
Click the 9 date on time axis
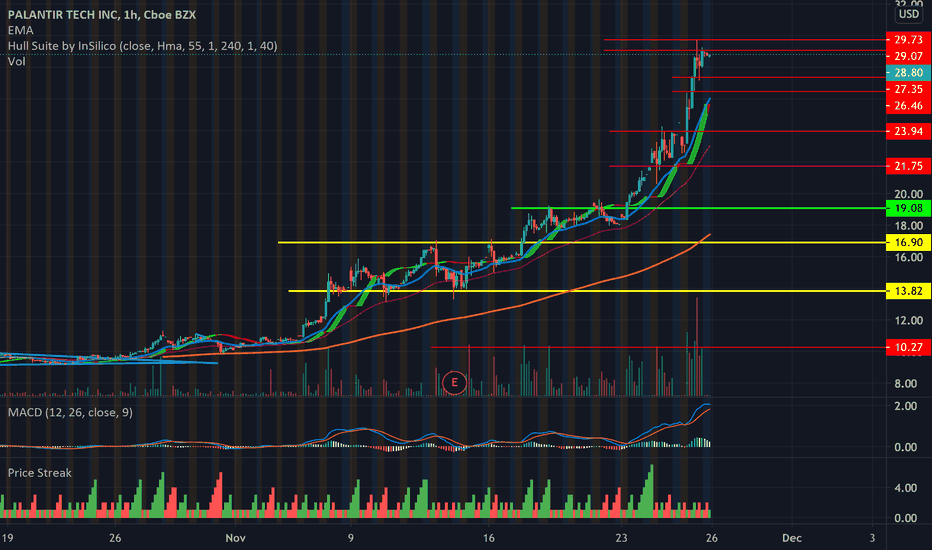point(351,538)
